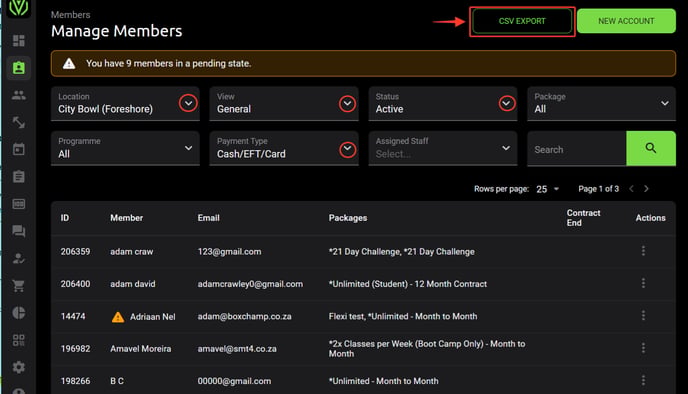Click the Email column header
Screen dimensions: 688x394
pyautogui.click(x=208, y=218)
